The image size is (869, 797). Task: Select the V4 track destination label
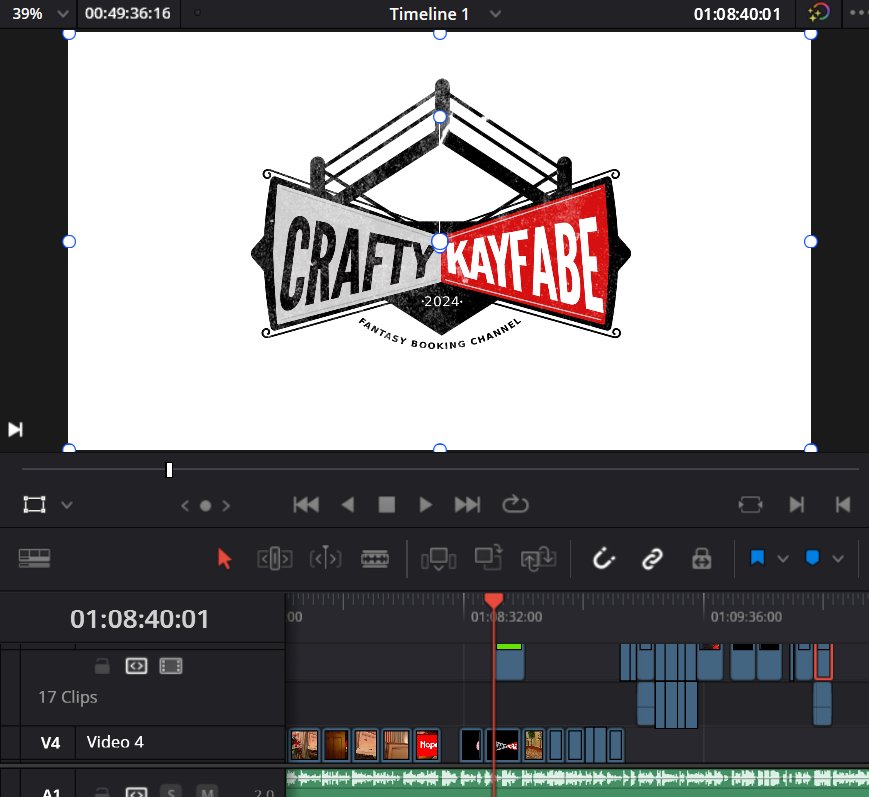[x=50, y=743]
